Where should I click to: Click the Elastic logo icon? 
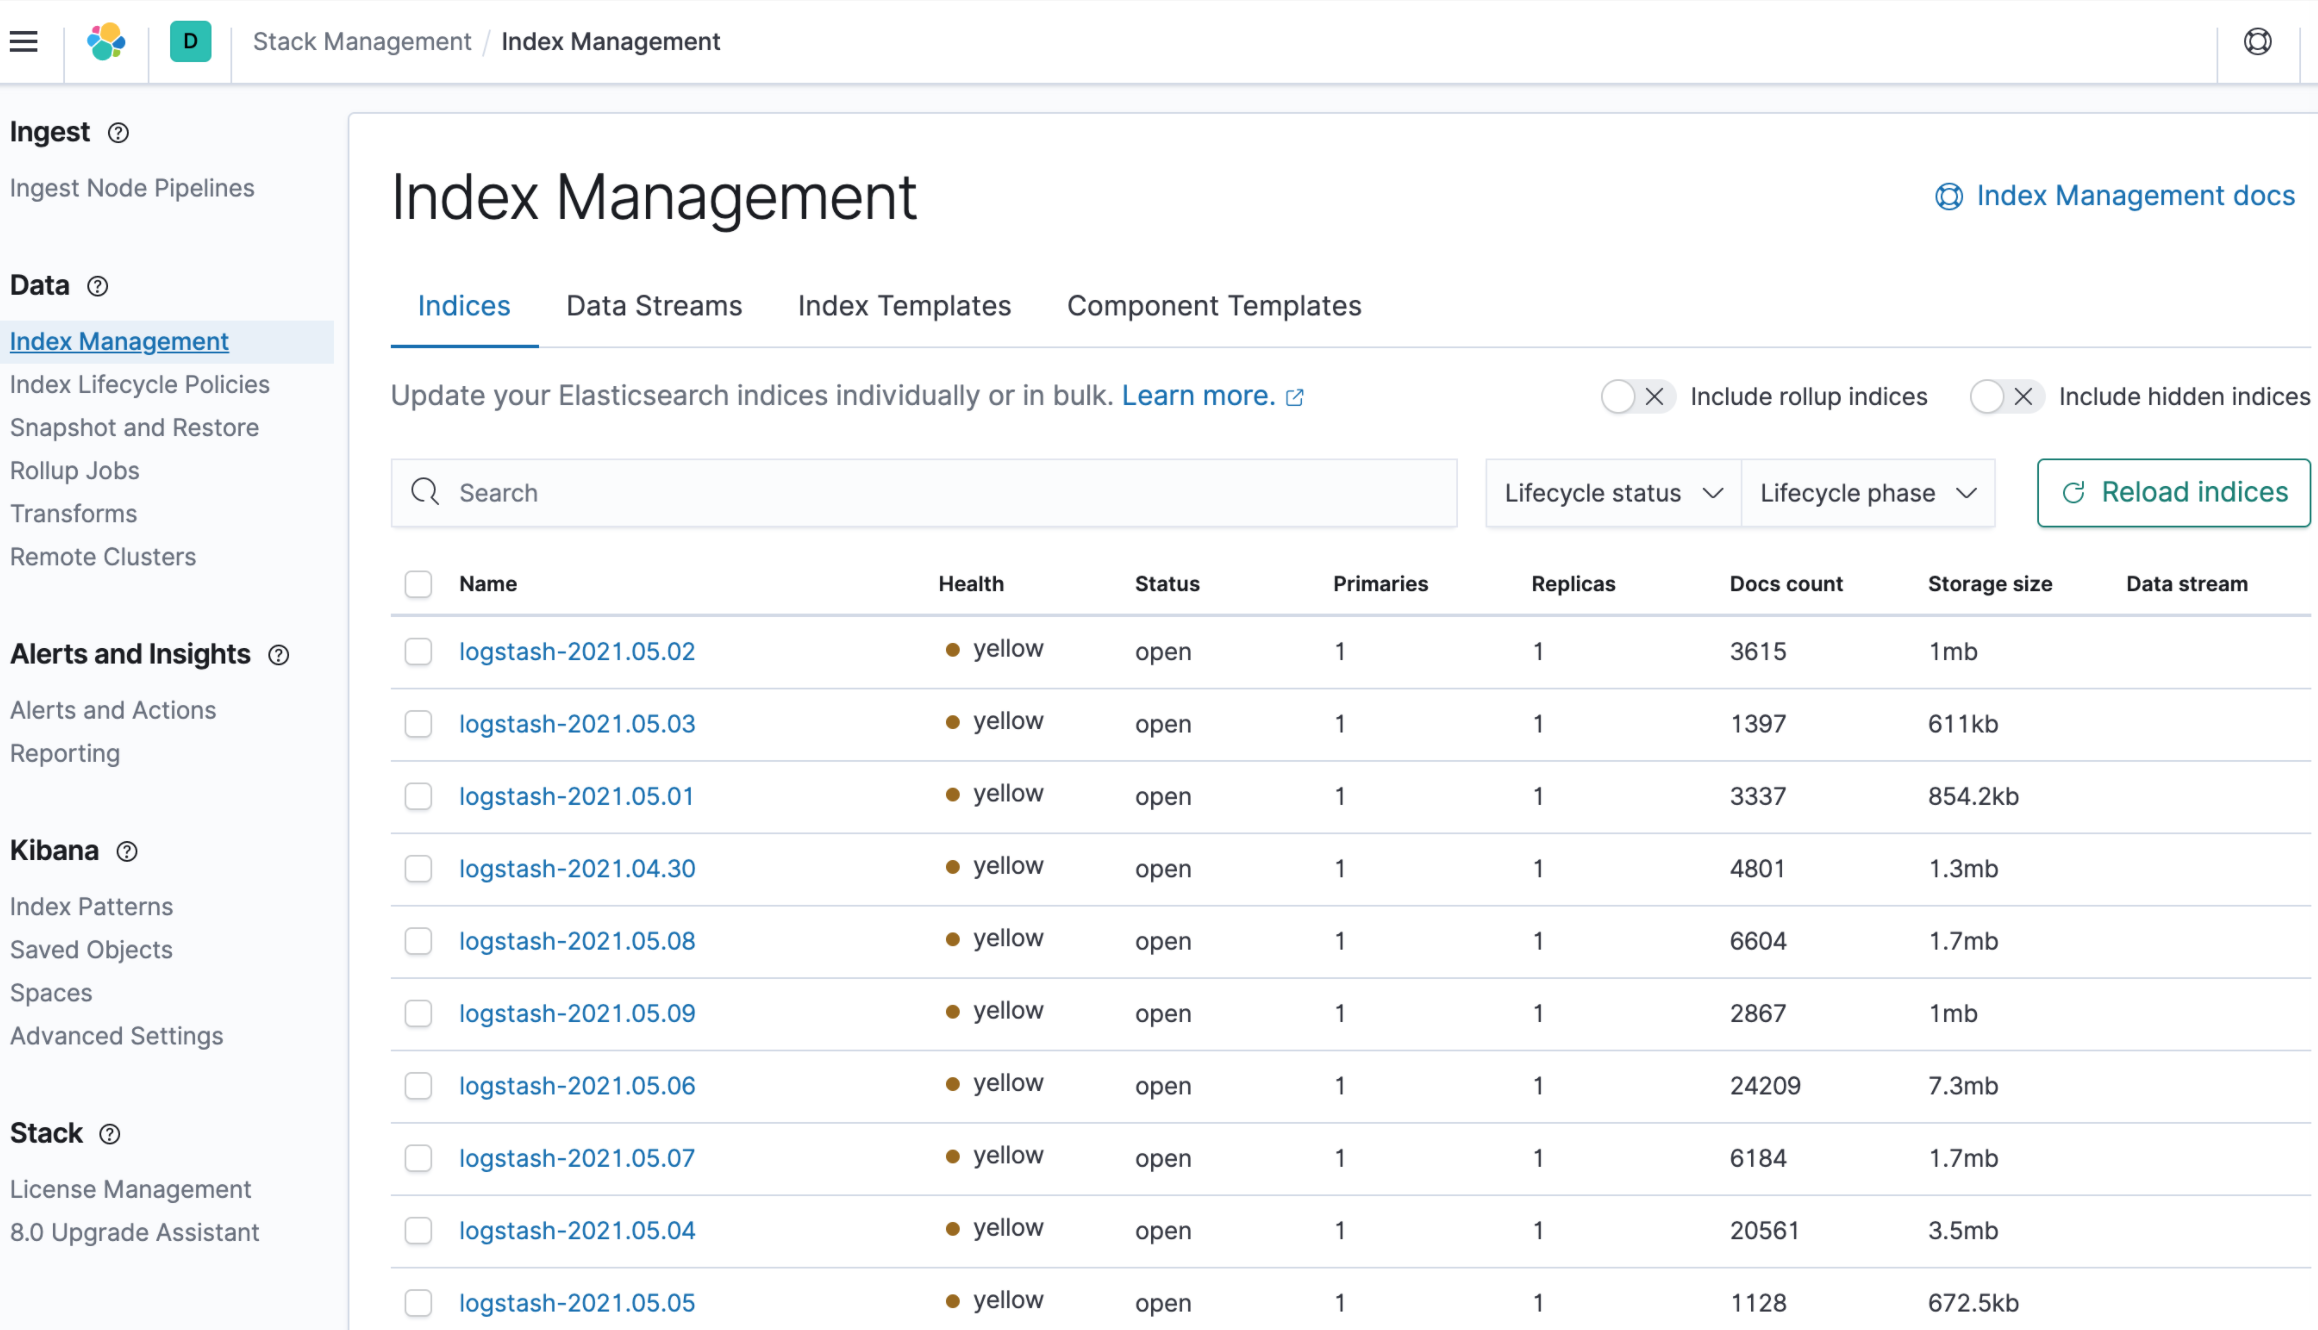tap(106, 41)
